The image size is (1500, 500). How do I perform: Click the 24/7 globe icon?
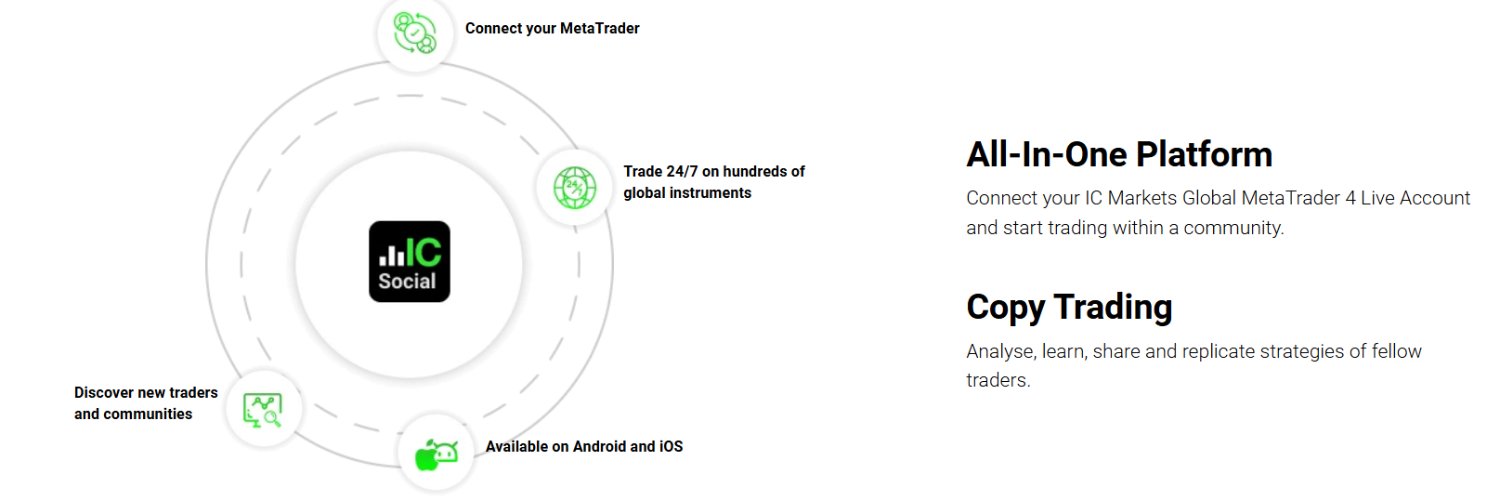click(574, 187)
